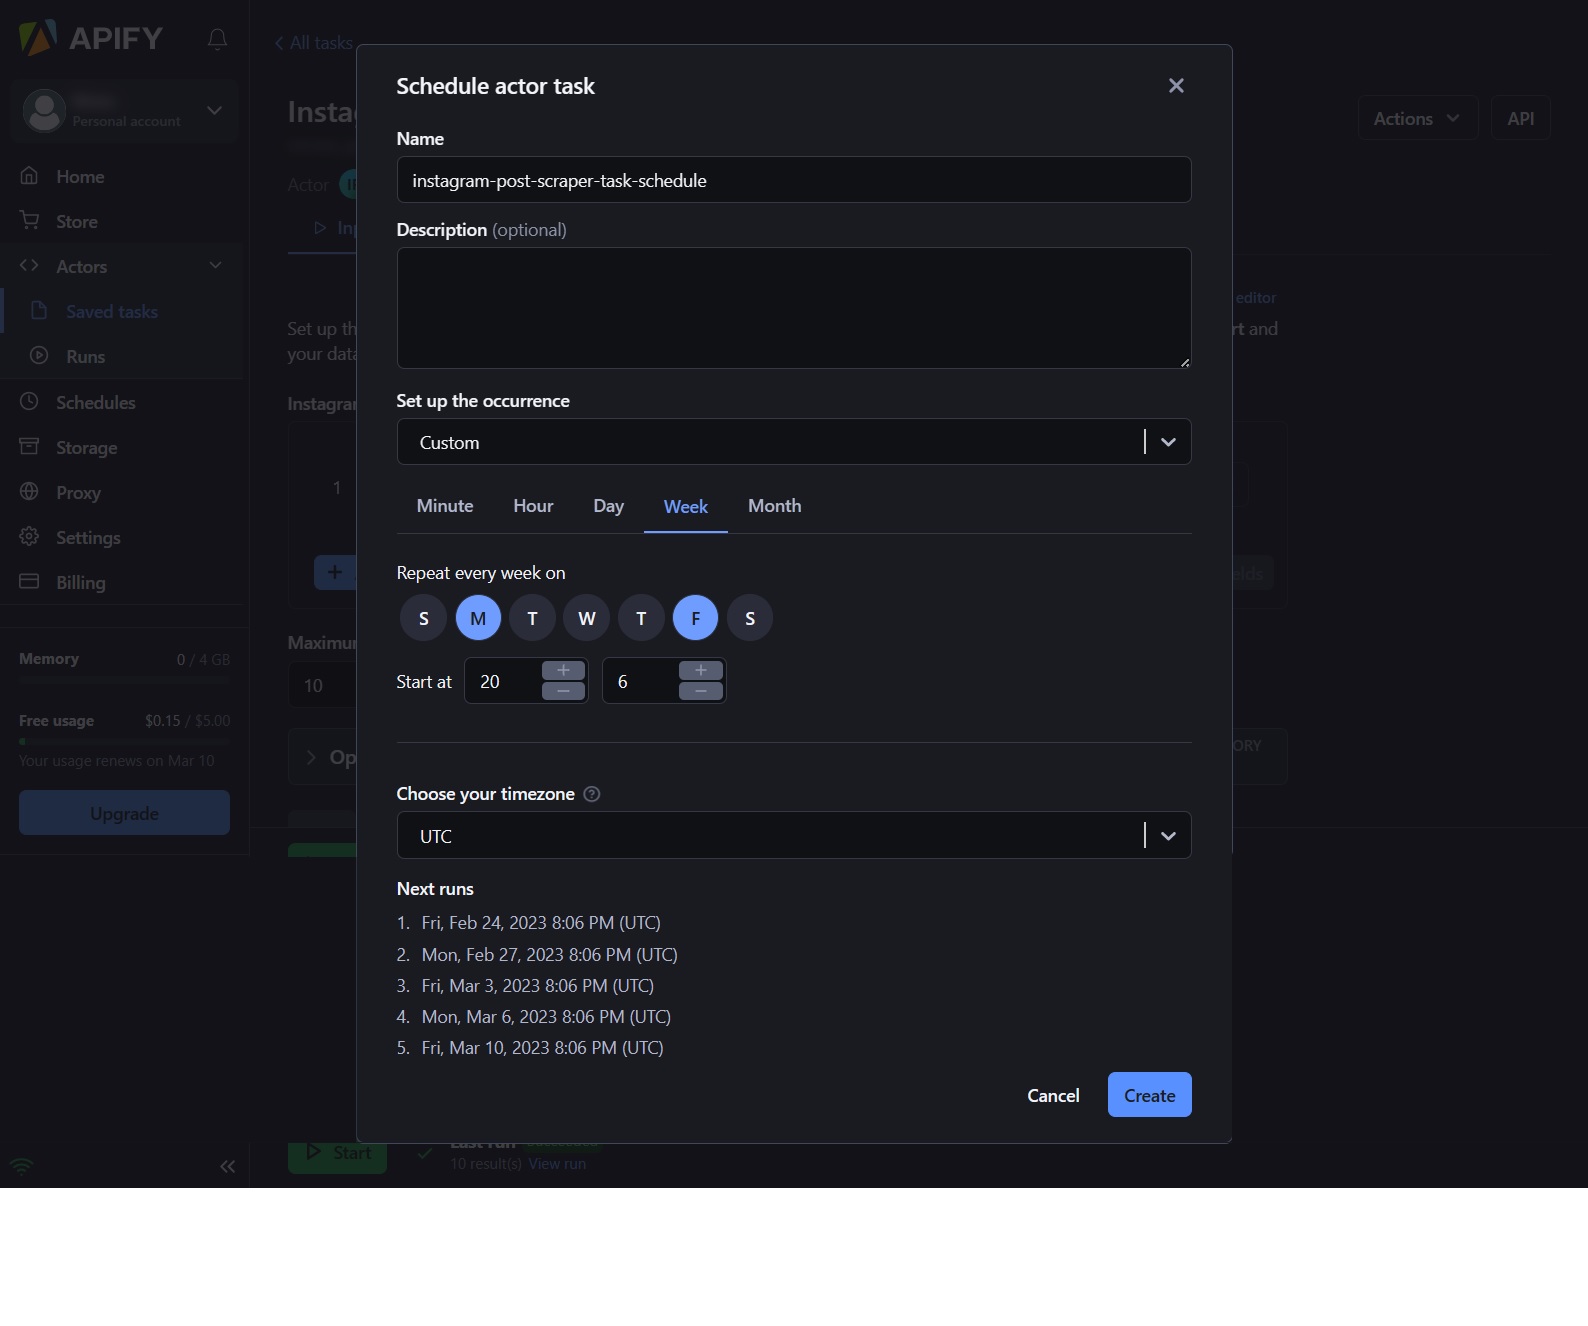Open Settings in the sidebar
Image resolution: width=1588 pixels, height=1326 pixels.
click(88, 538)
